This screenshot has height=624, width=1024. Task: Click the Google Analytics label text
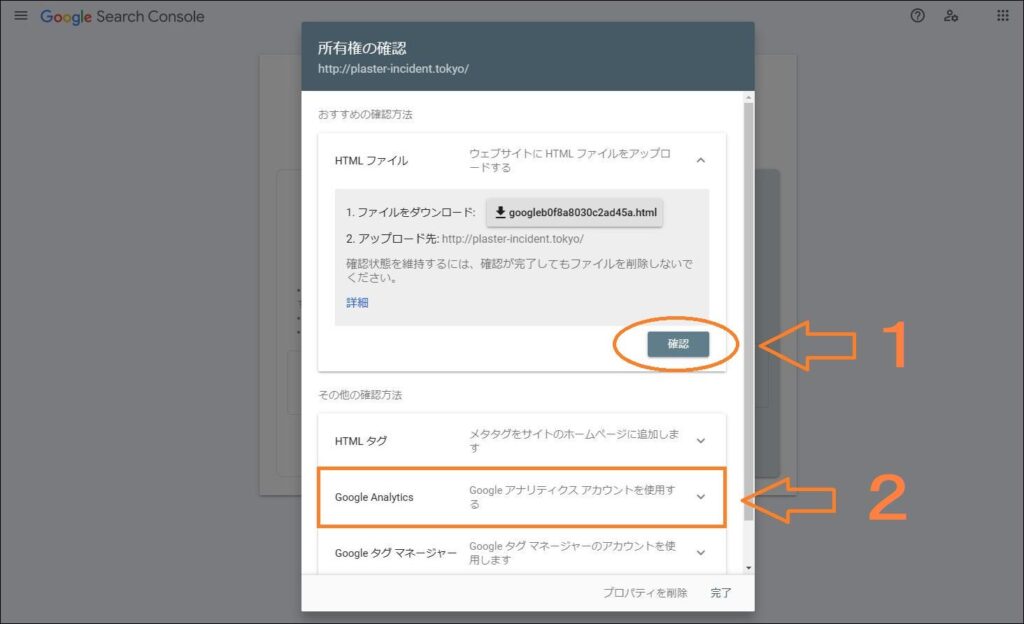point(374,497)
